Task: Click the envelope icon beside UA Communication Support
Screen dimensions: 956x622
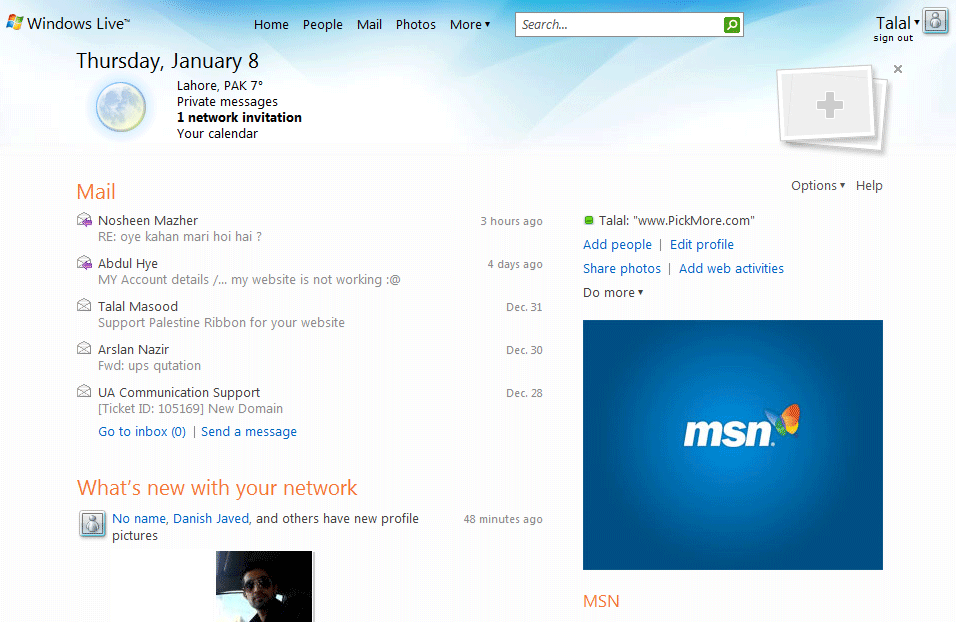Action: coord(84,391)
